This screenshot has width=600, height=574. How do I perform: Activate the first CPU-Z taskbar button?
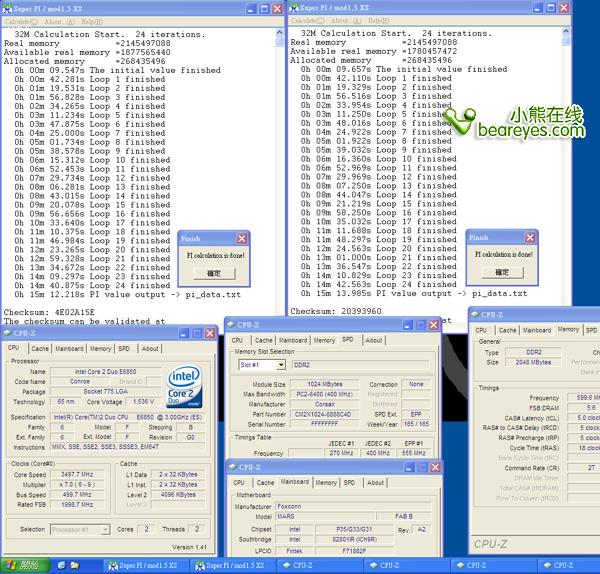pos(319,565)
